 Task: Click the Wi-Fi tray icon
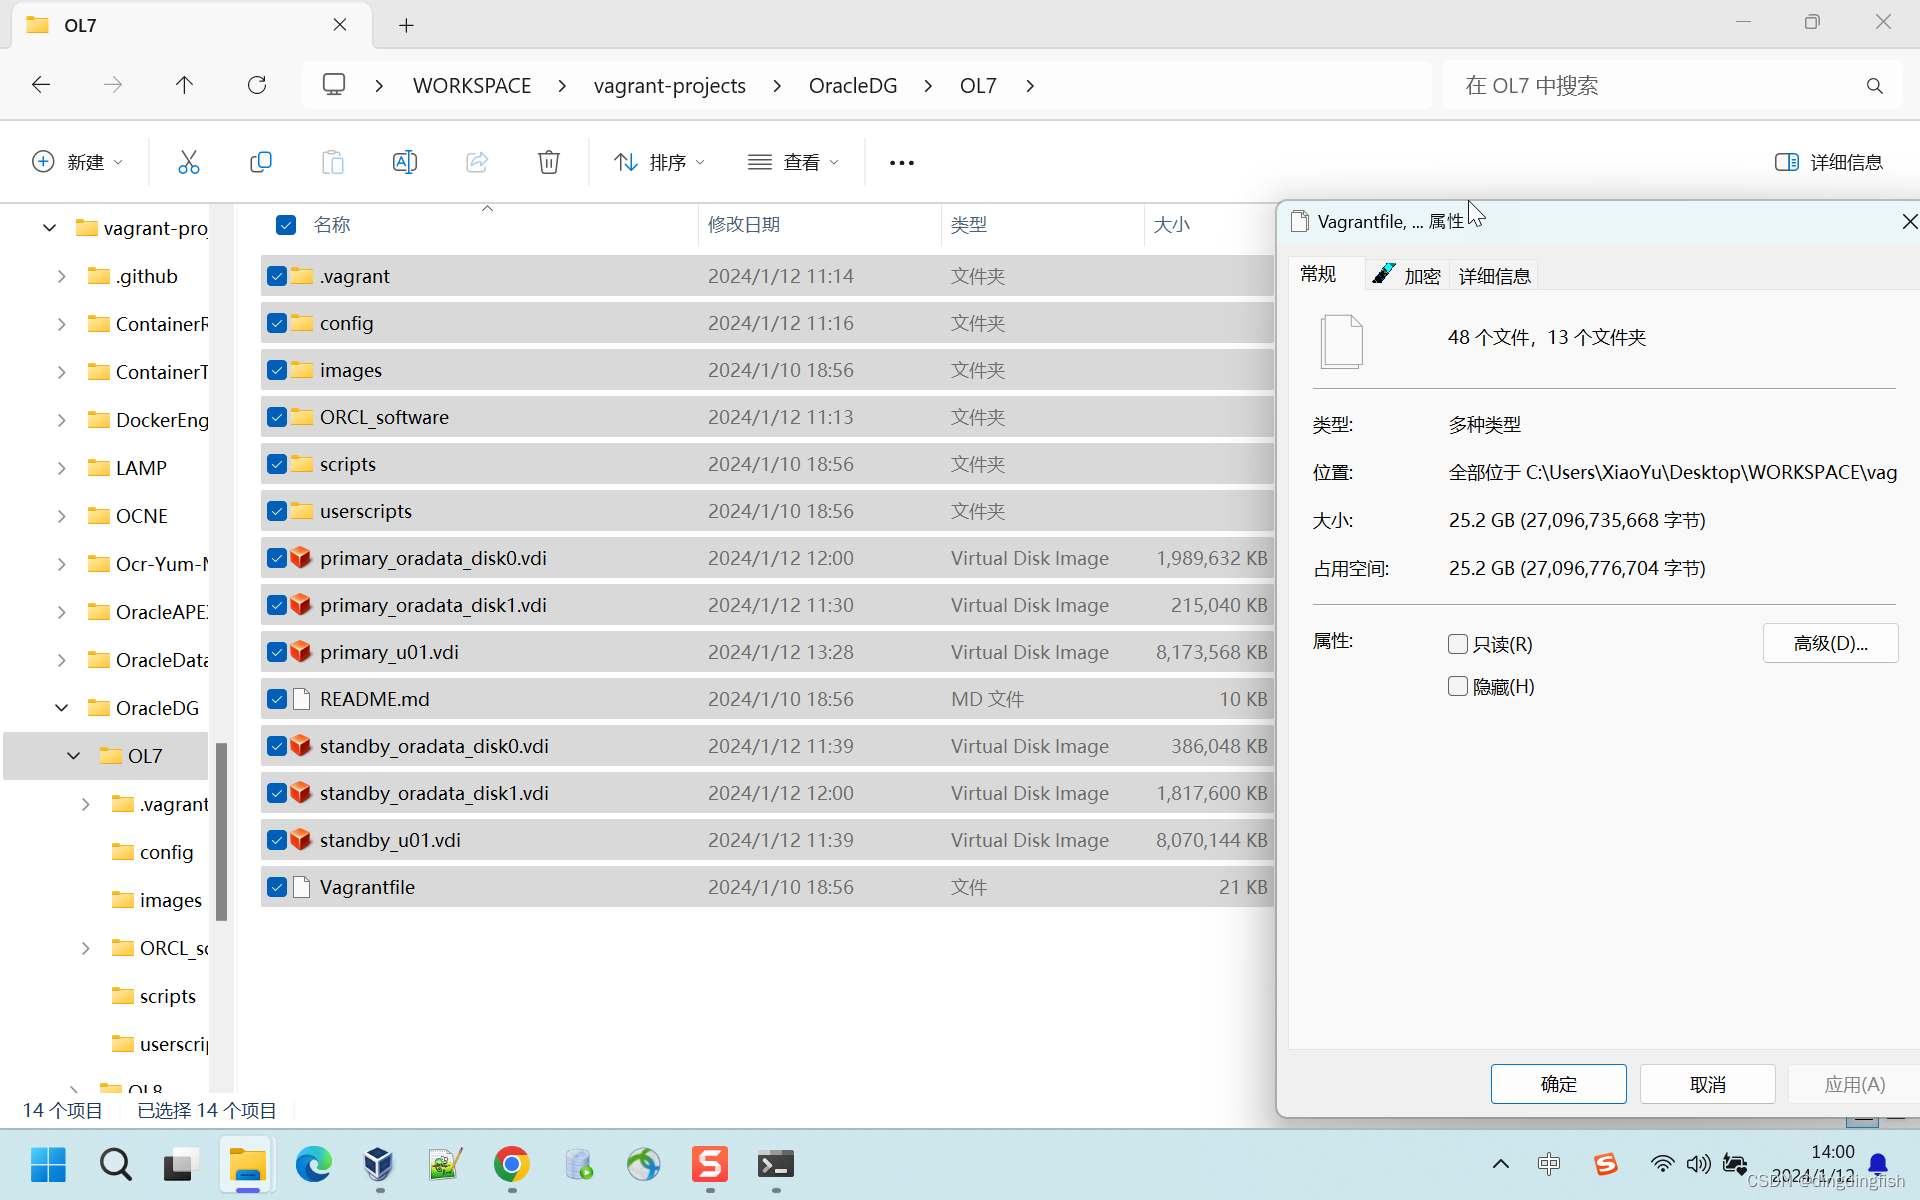1662,1164
